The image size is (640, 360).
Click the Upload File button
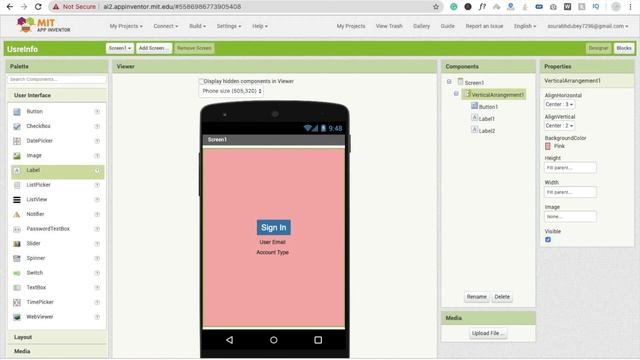click(x=488, y=333)
